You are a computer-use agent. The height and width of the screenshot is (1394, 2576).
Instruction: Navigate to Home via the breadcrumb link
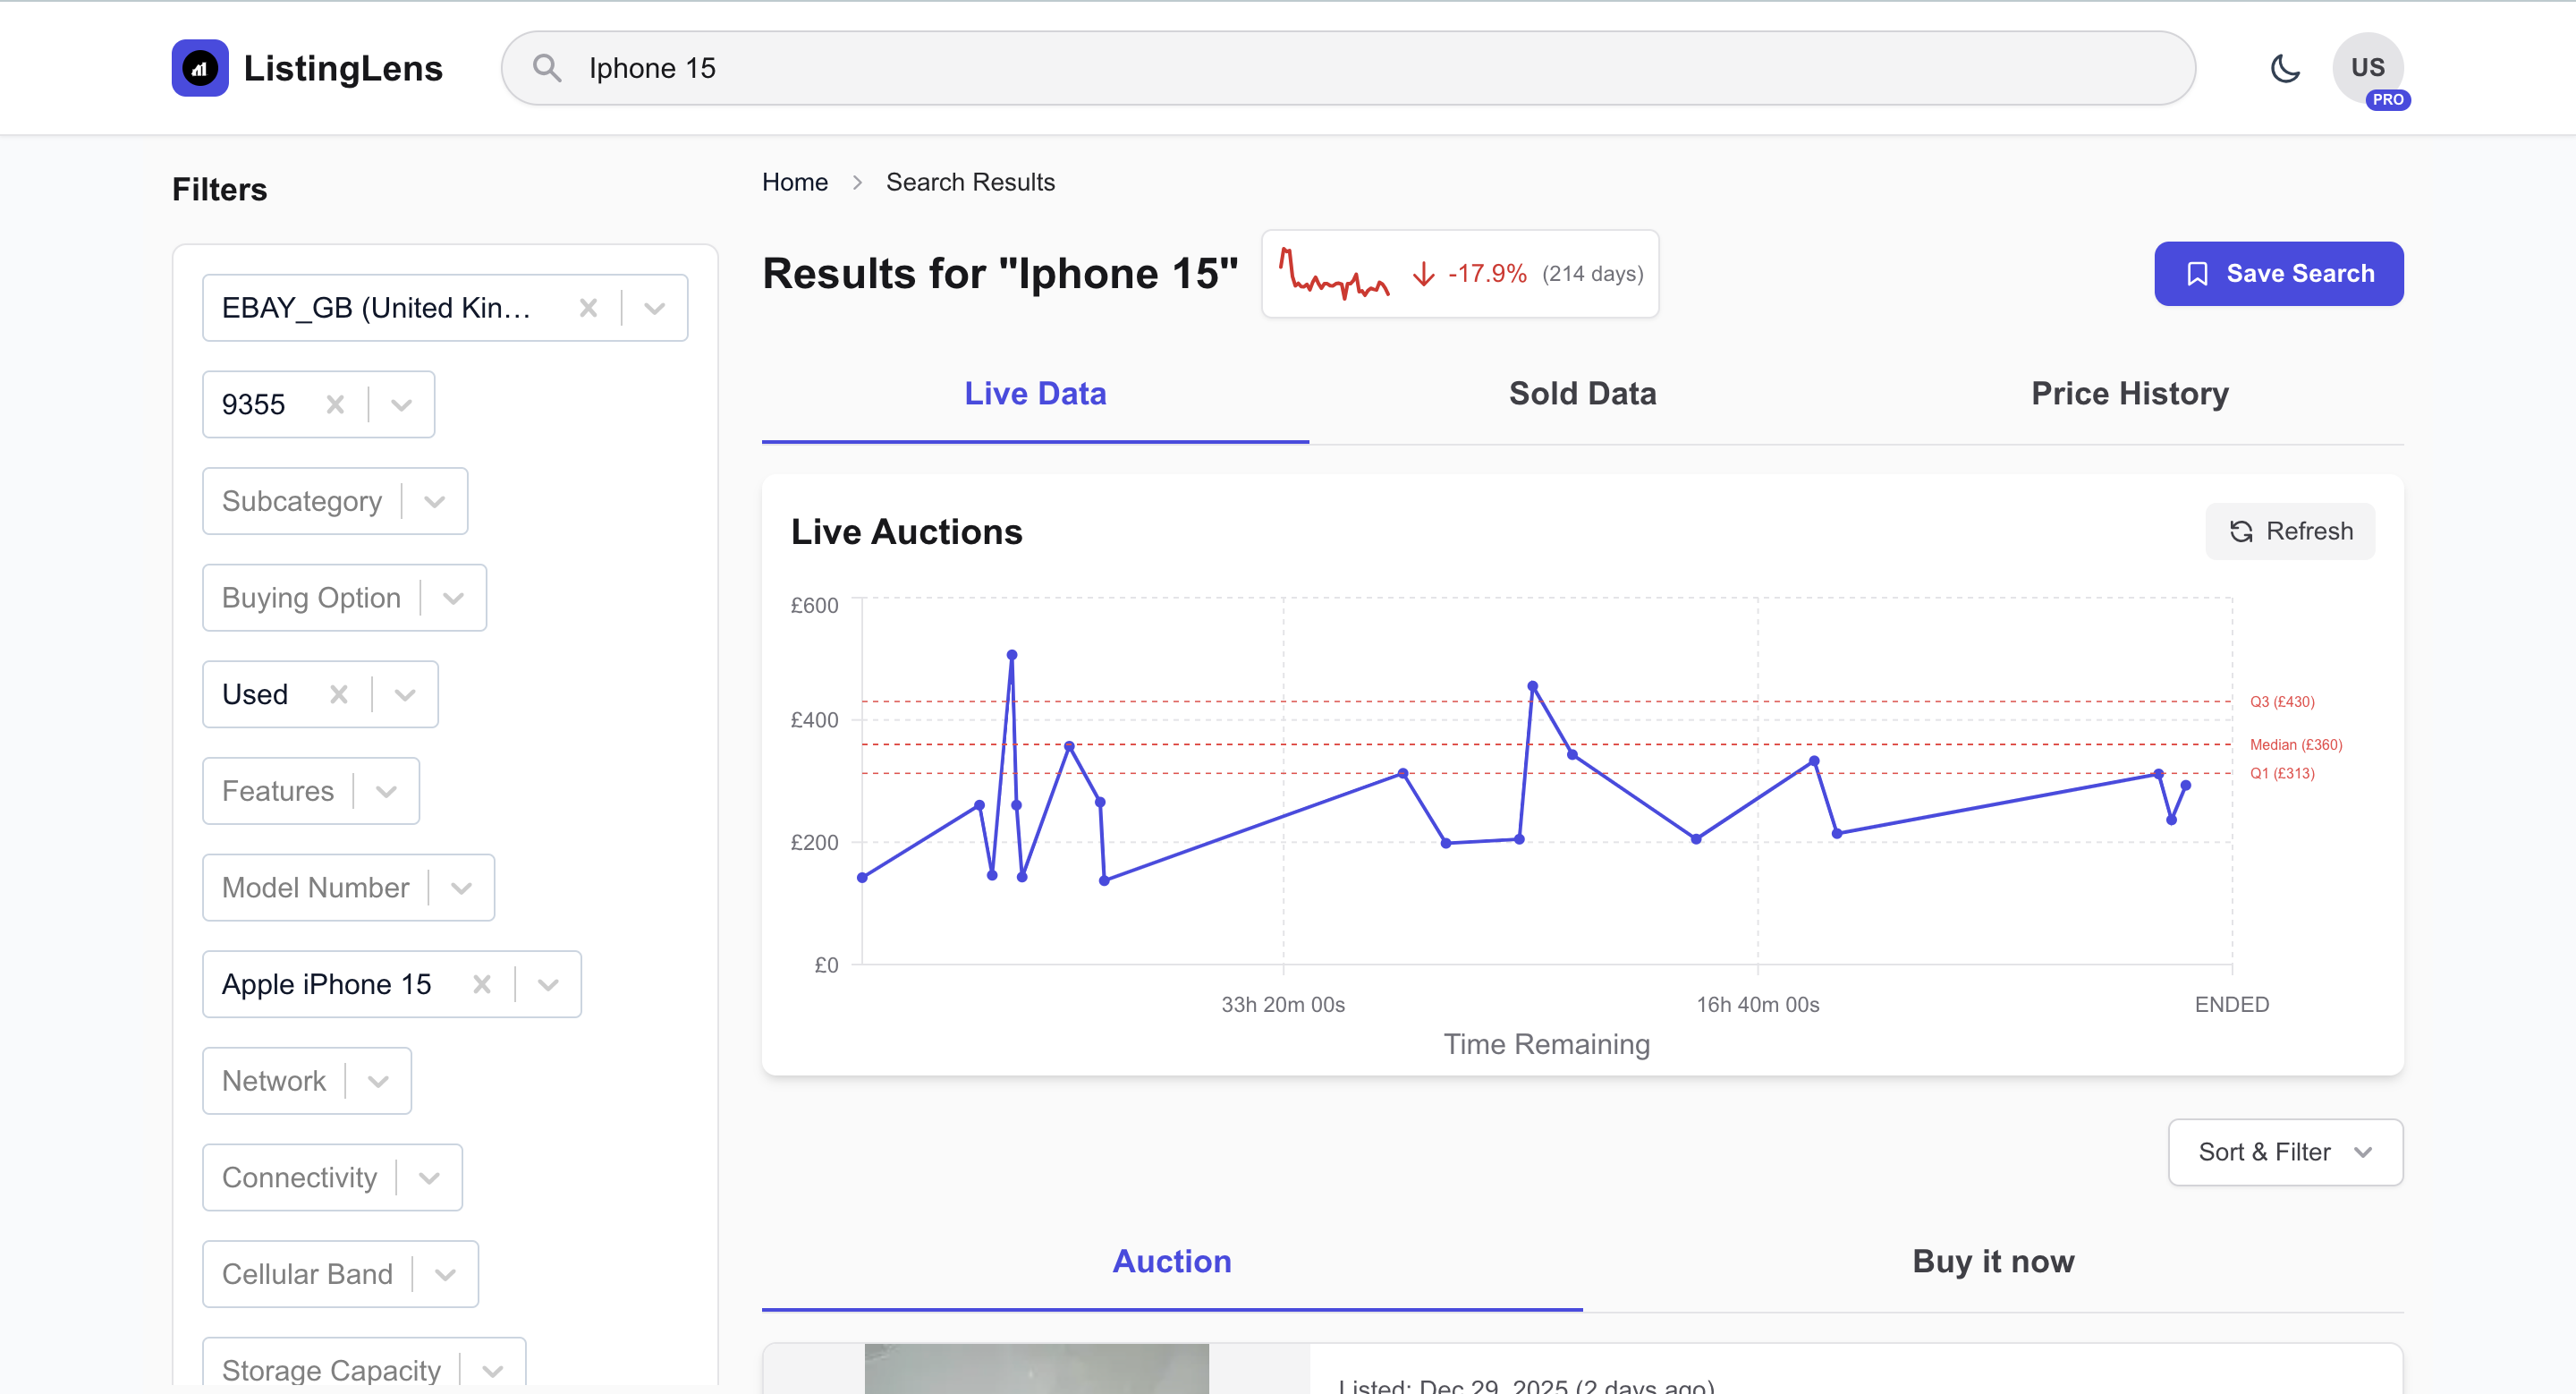tap(795, 181)
